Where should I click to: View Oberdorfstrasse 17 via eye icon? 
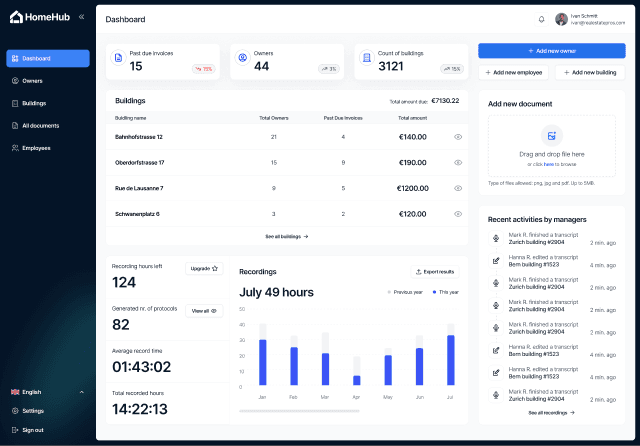458,163
